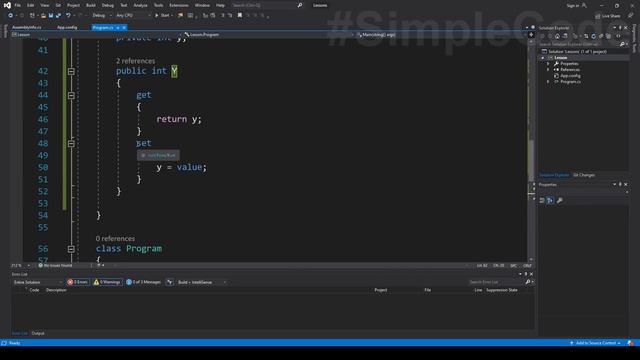The width and height of the screenshot is (640, 360).
Task: Select the Solution 'Lessons' root node
Action: point(577,52)
